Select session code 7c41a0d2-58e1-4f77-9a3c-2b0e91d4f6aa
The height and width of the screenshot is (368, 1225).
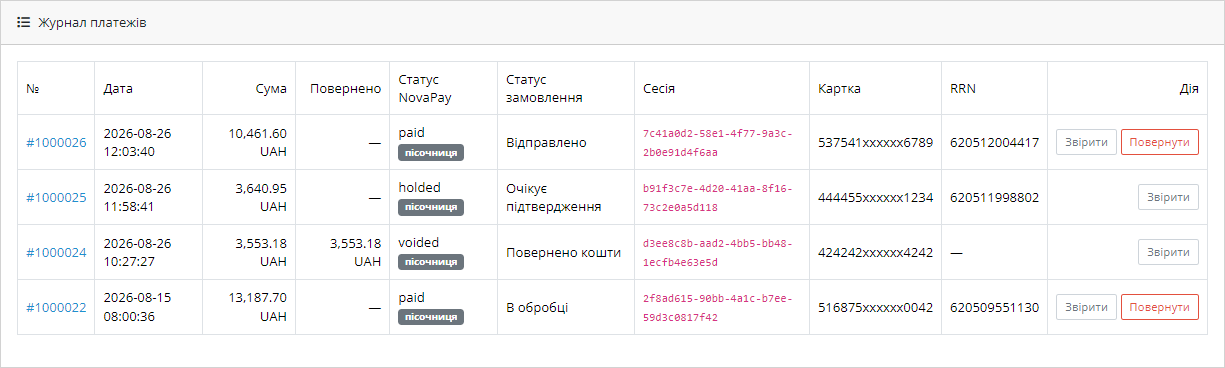(x=717, y=143)
